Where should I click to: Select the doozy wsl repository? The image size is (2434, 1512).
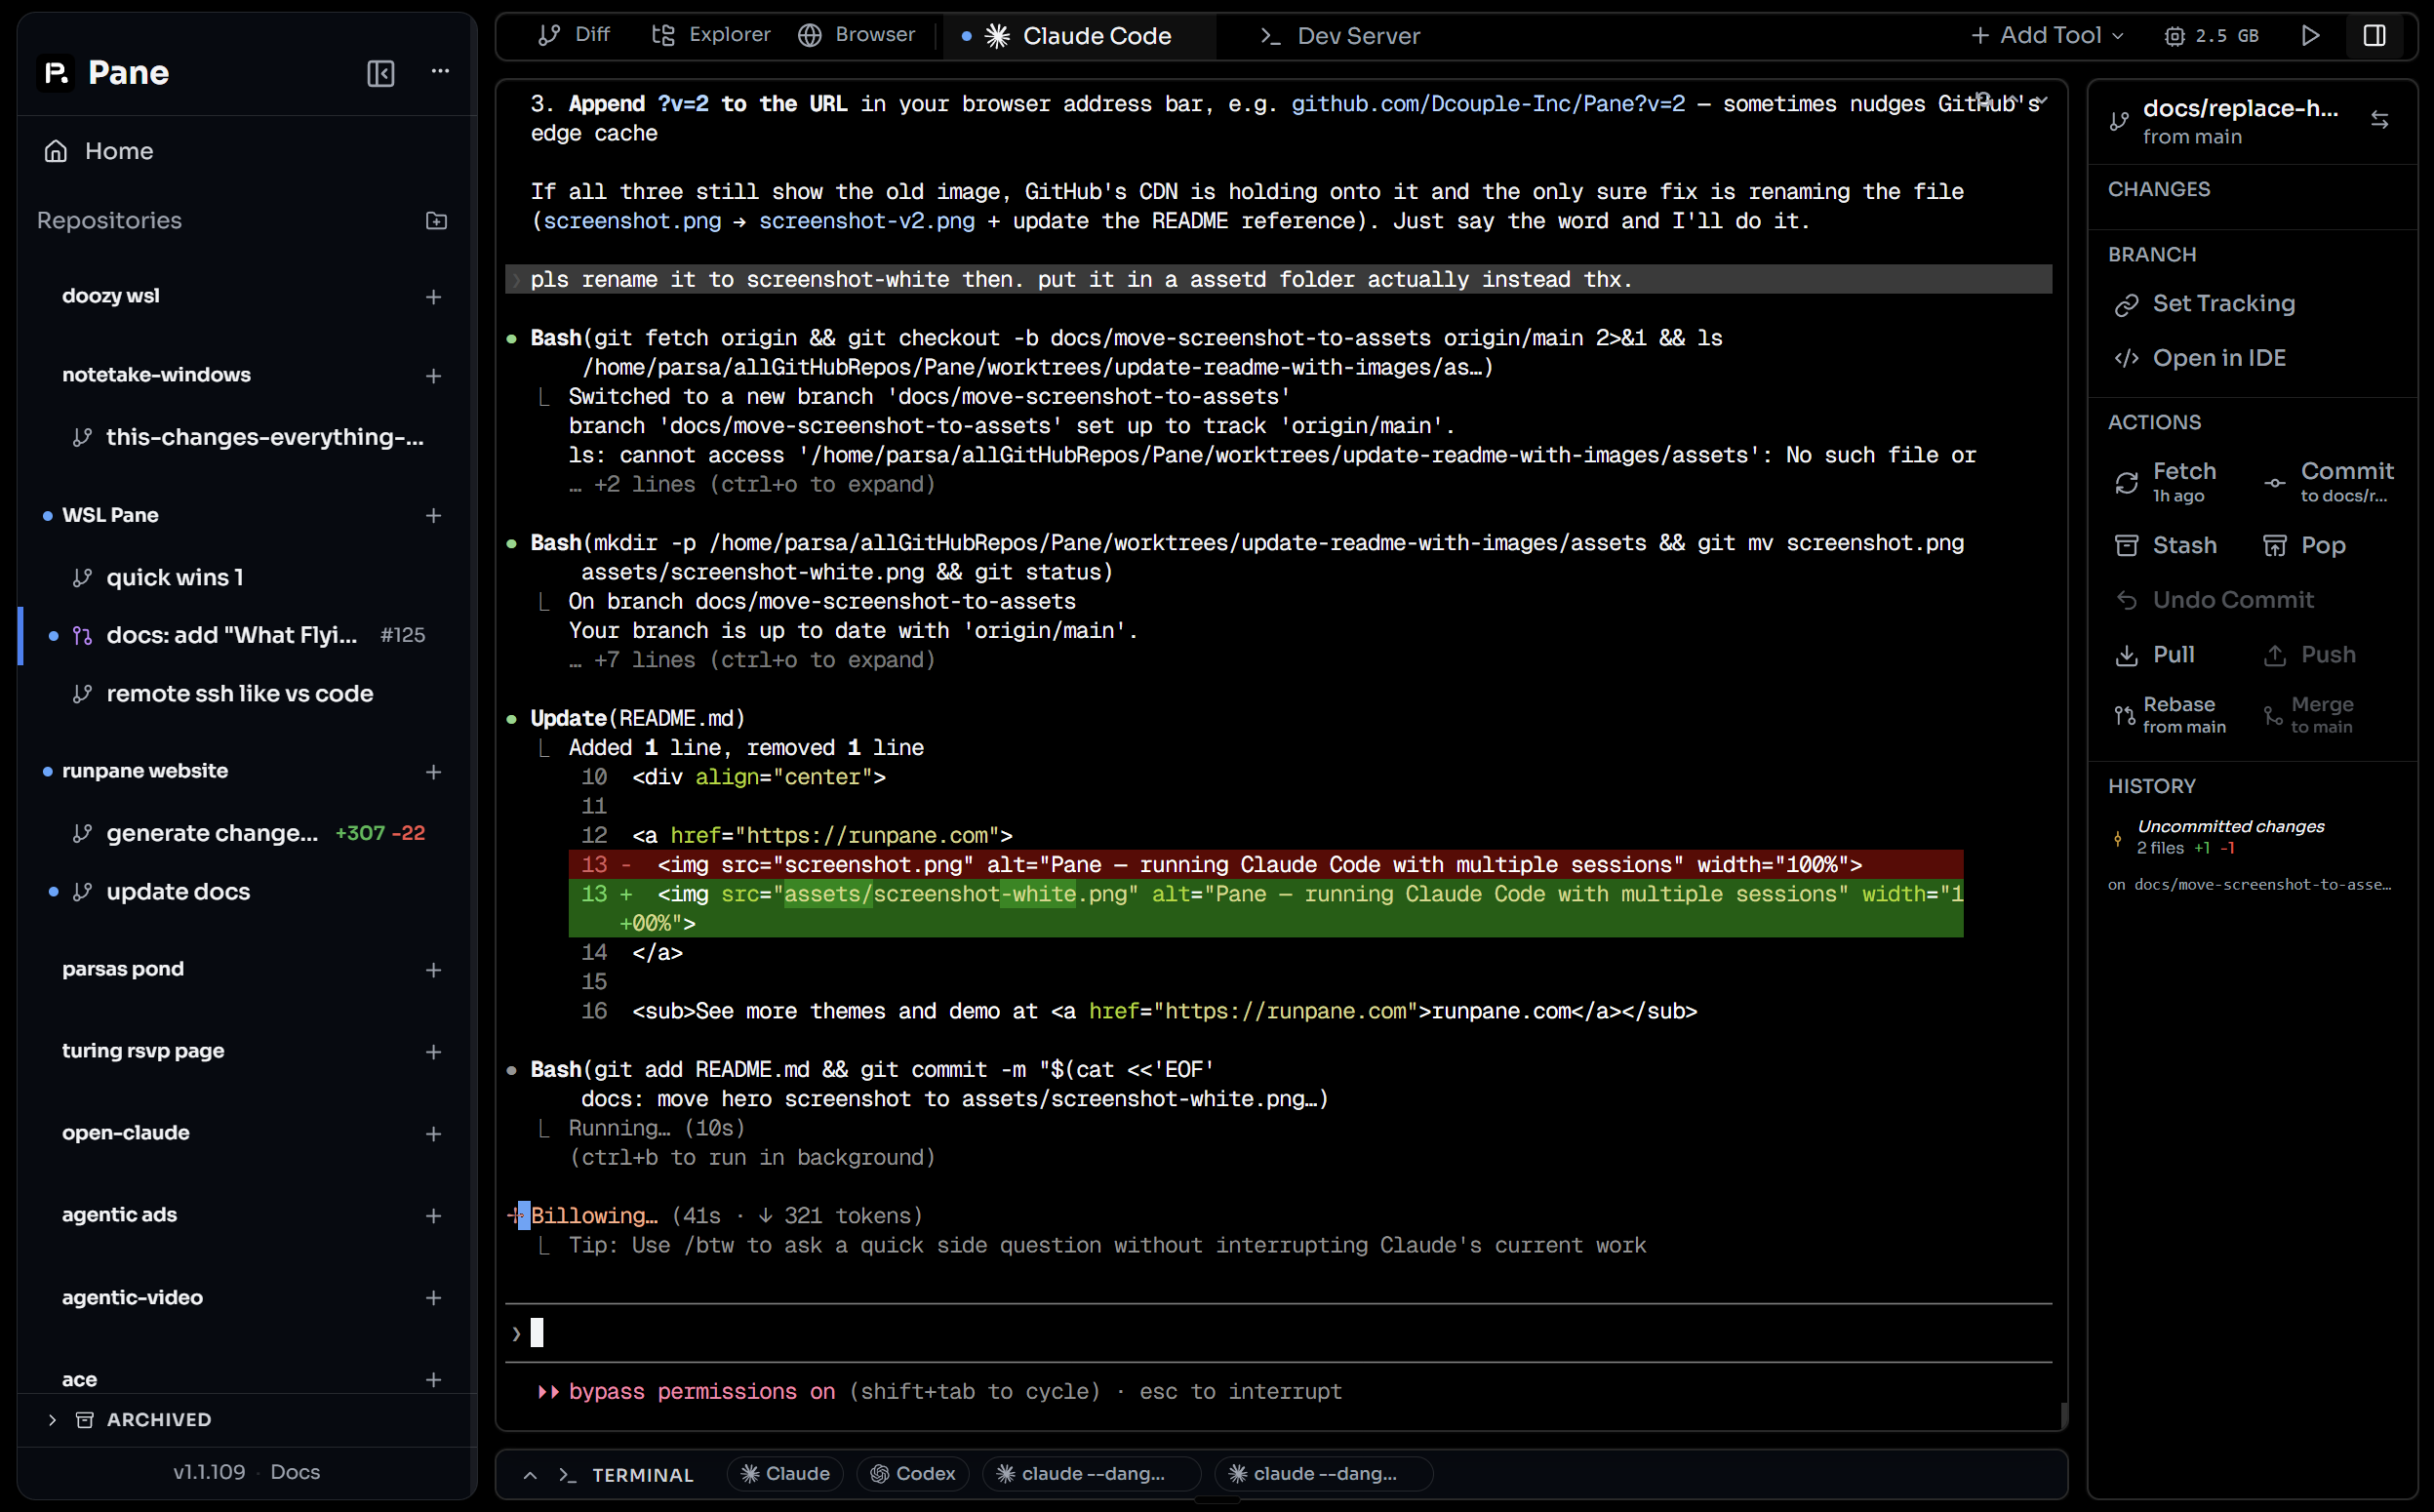[x=111, y=296]
